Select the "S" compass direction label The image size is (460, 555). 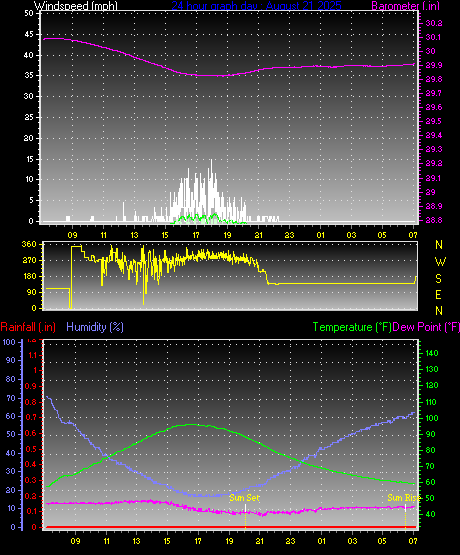pos(438,279)
